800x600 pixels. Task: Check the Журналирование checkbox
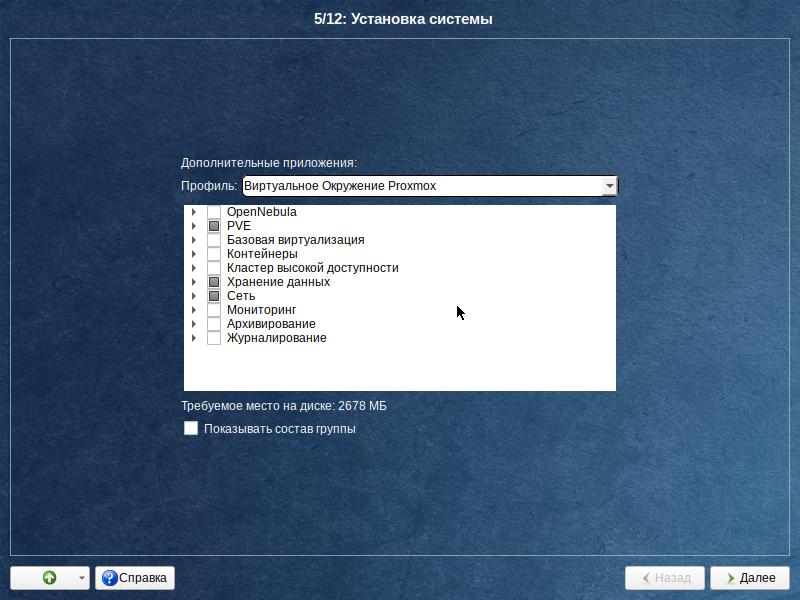tap(214, 338)
